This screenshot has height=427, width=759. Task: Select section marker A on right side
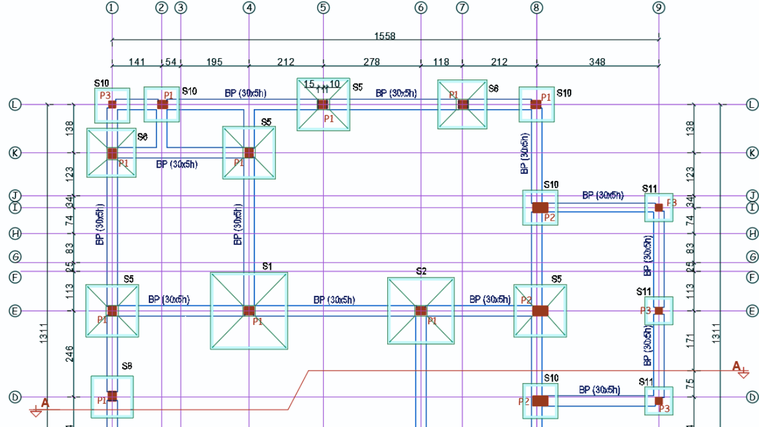pyautogui.click(x=737, y=366)
